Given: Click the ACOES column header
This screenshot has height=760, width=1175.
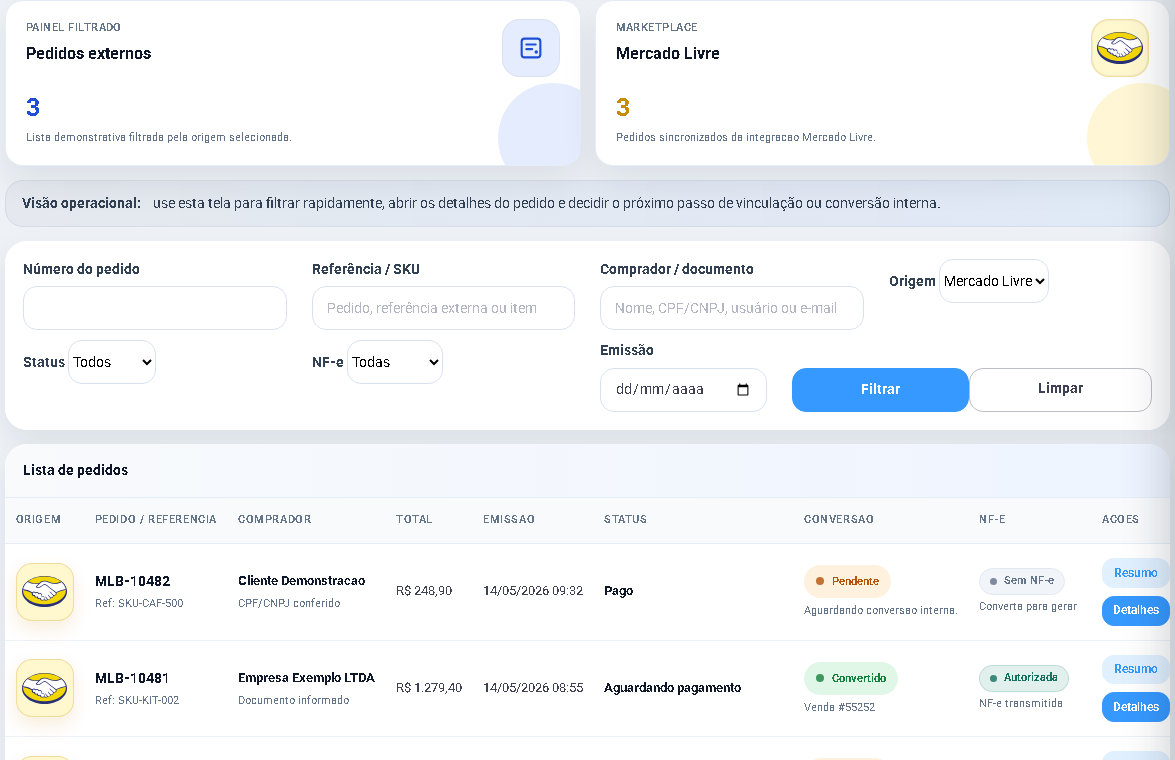Looking at the screenshot, I should 1120,519.
